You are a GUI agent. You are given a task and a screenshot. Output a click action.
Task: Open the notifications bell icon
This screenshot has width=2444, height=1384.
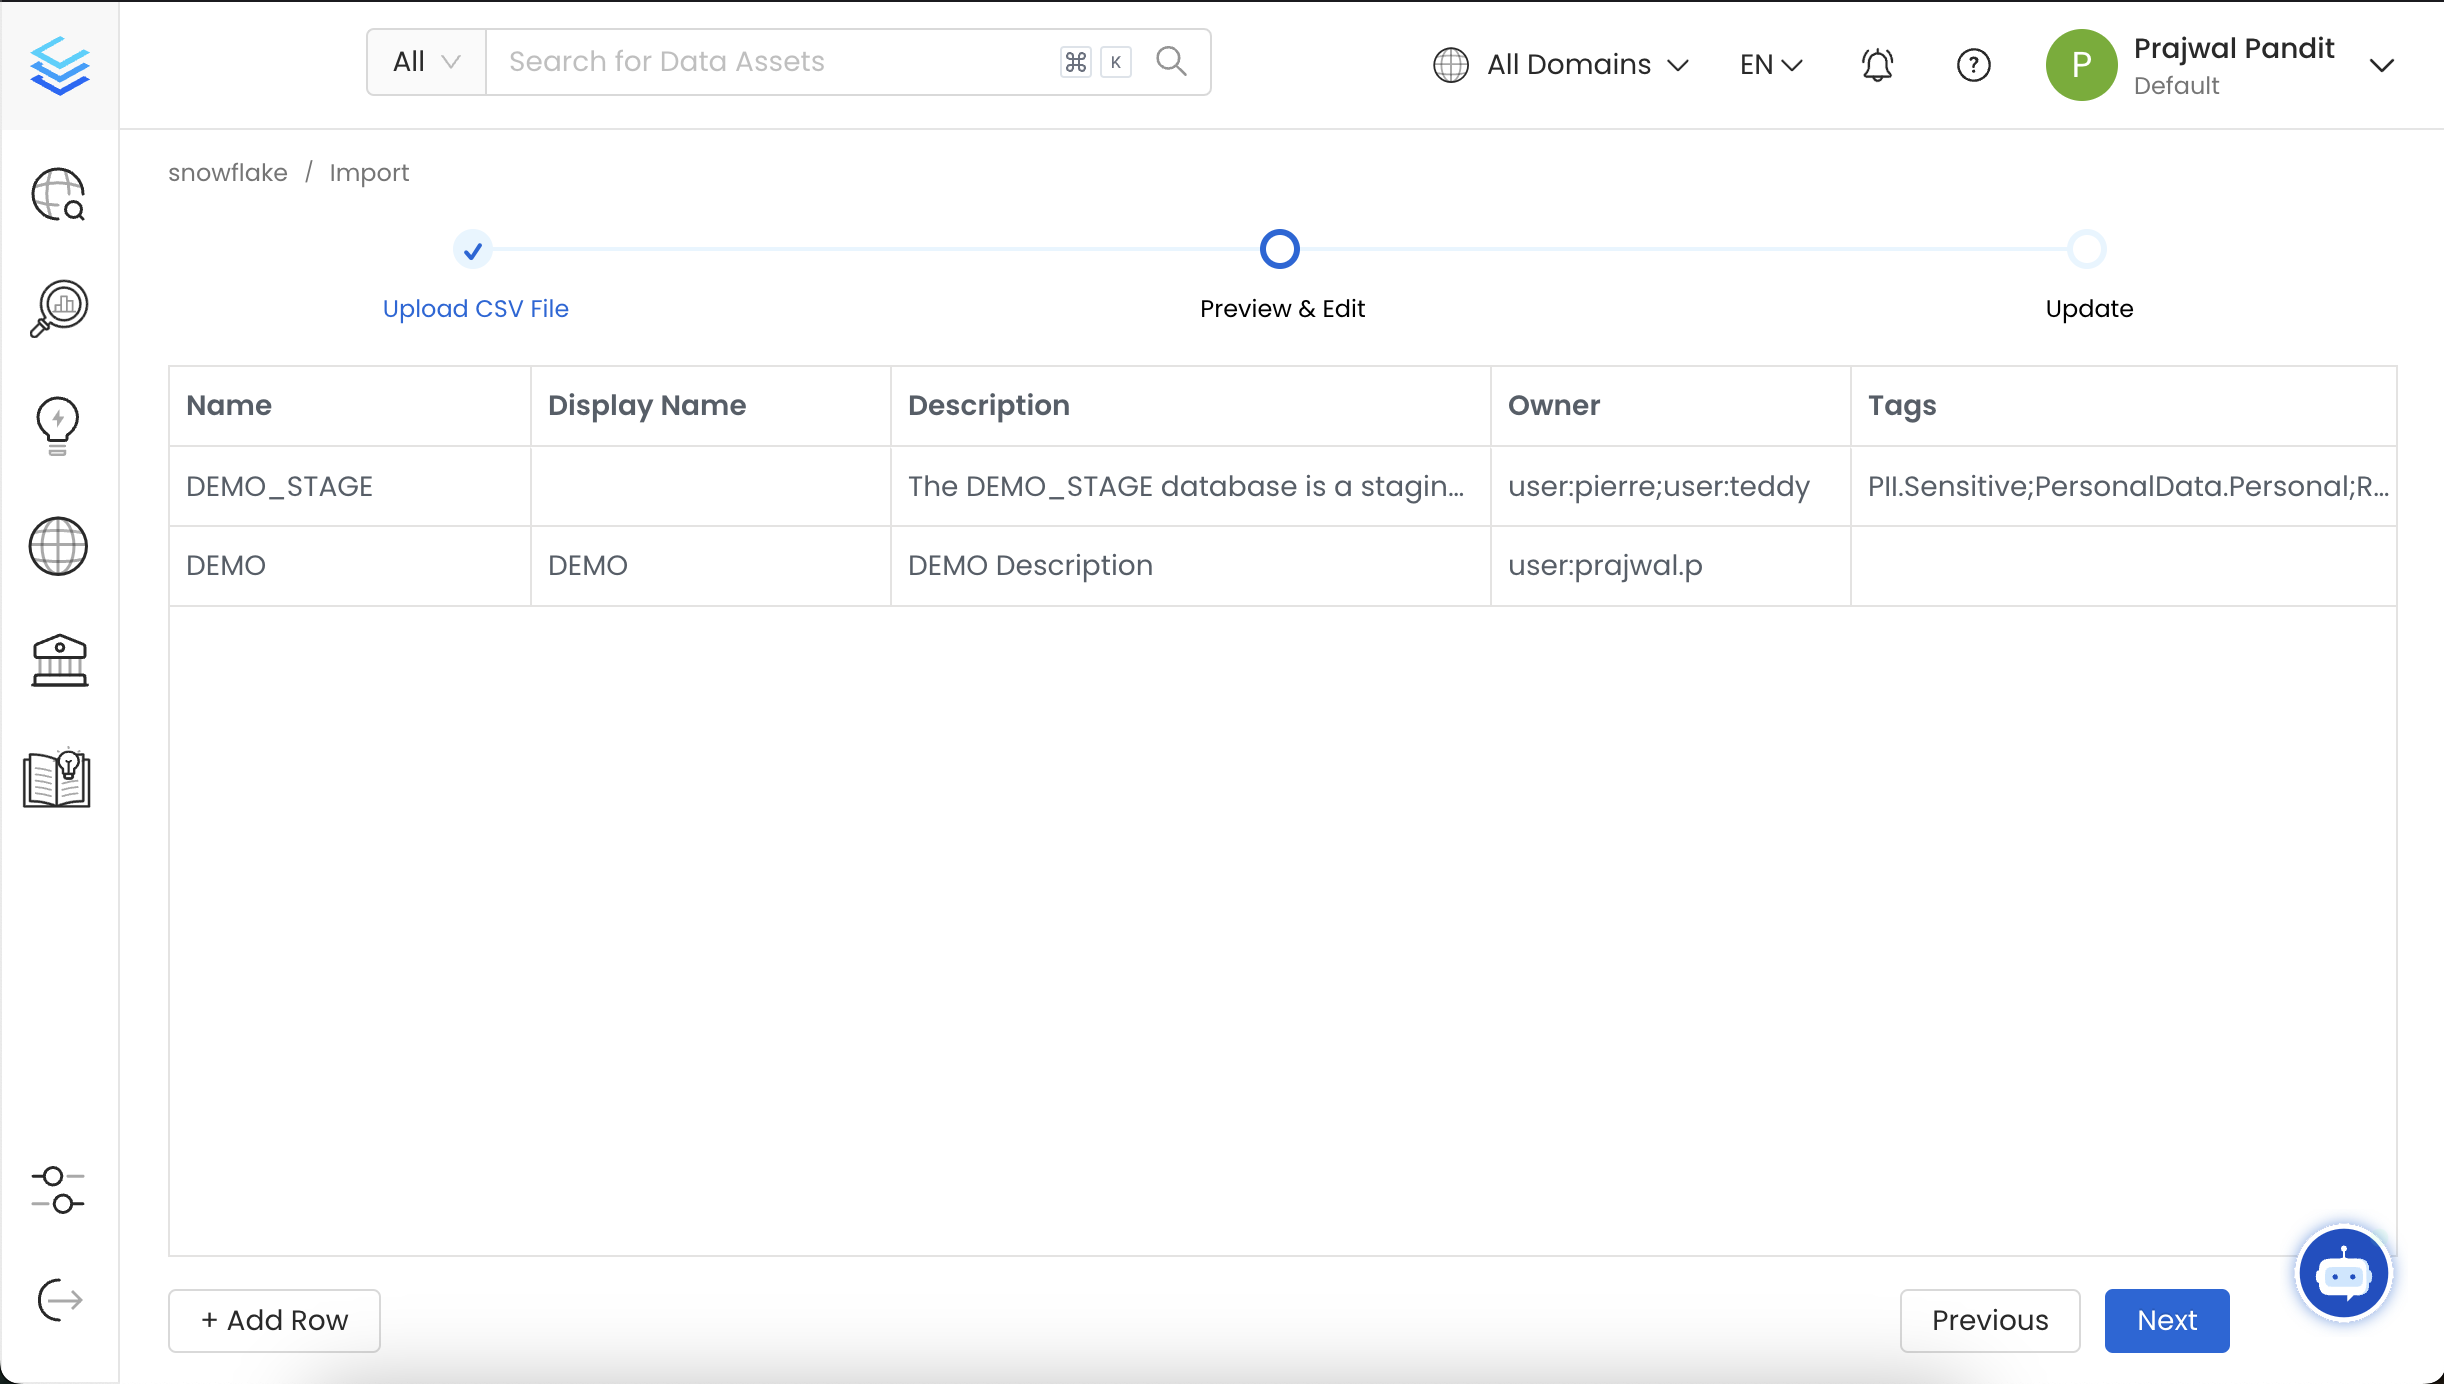point(1875,64)
